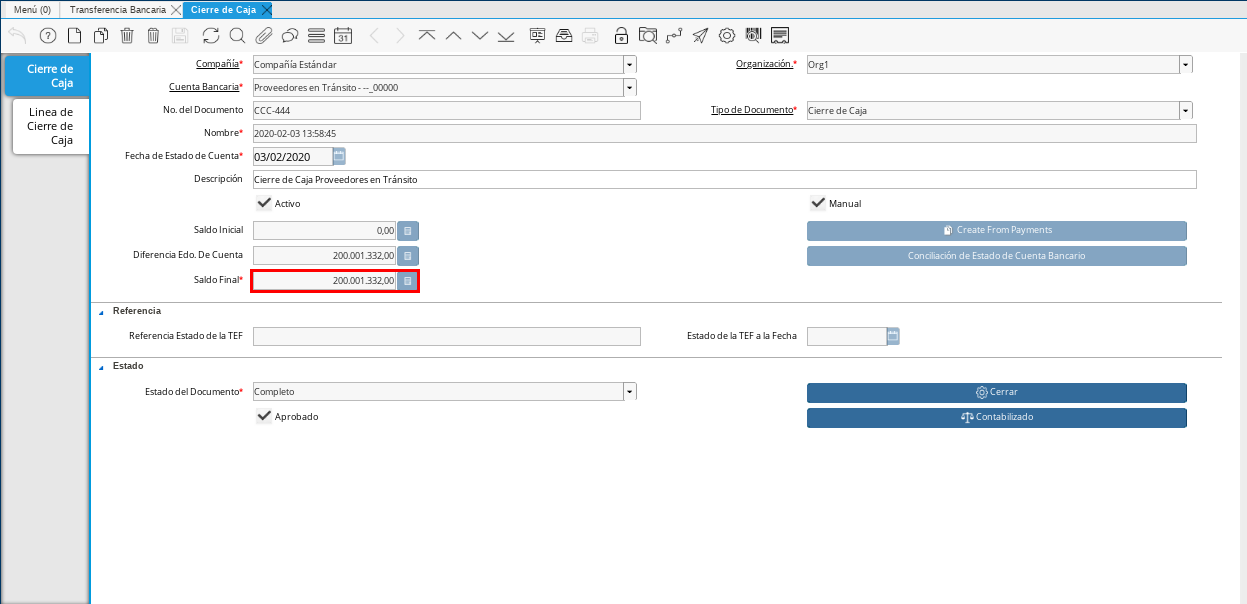Toggle grid view with the stacked lines icon
Viewport: 1247px width, 604px height.
[x=316, y=36]
